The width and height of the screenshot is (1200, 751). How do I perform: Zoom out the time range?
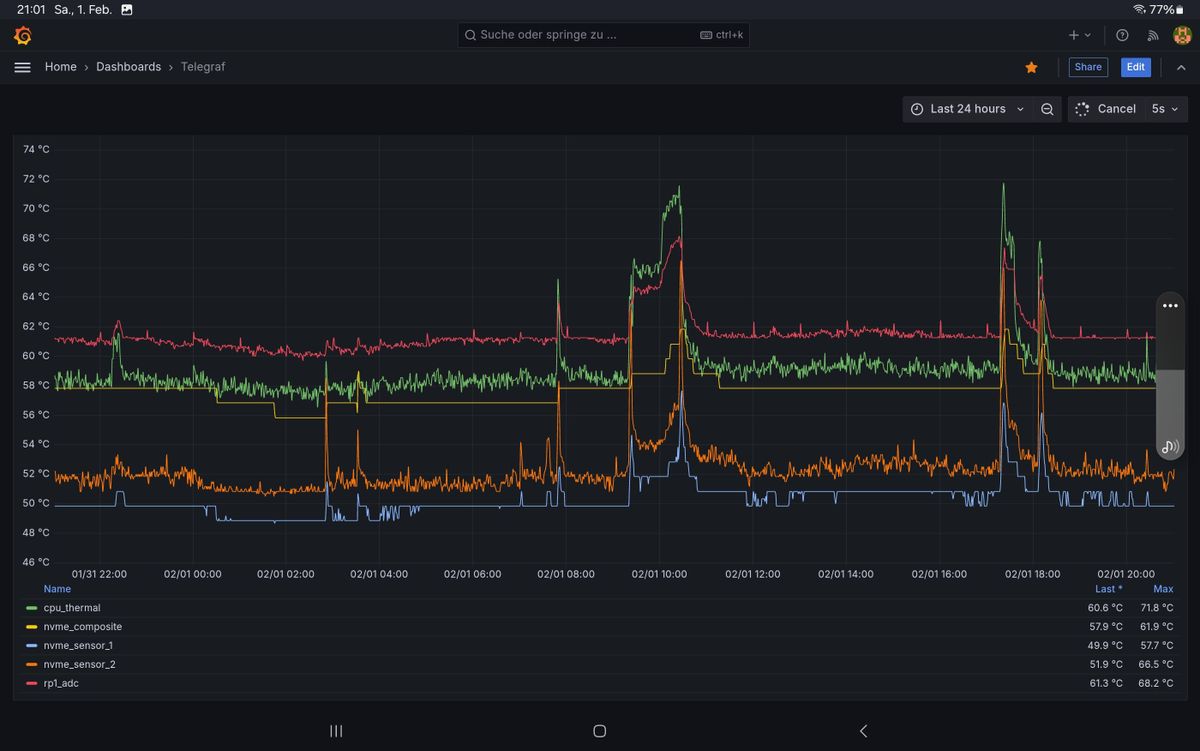click(1047, 109)
